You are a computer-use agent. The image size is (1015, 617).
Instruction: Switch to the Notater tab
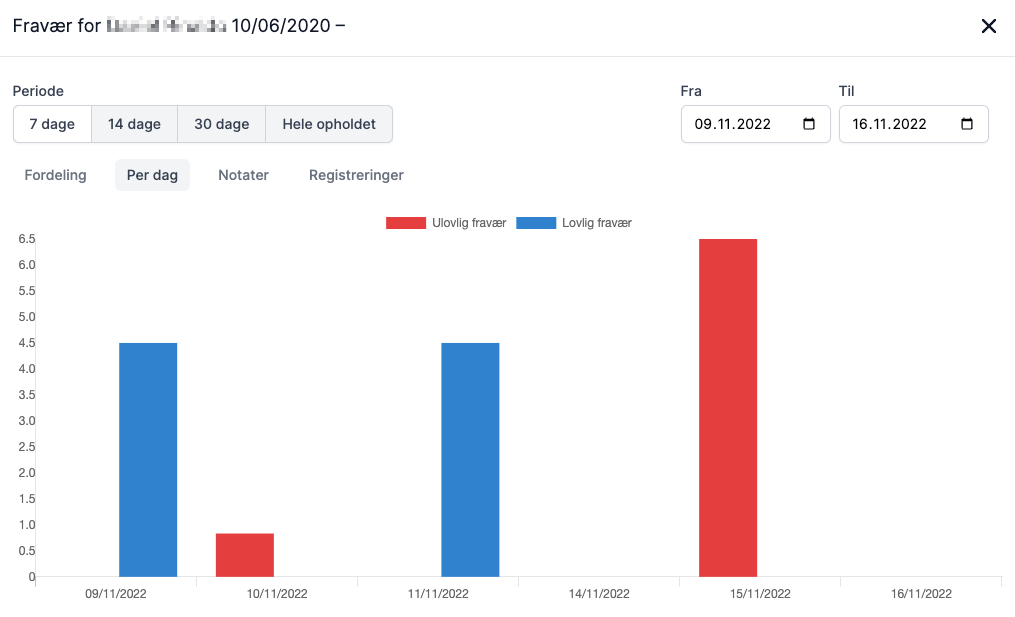coord(243,175)
